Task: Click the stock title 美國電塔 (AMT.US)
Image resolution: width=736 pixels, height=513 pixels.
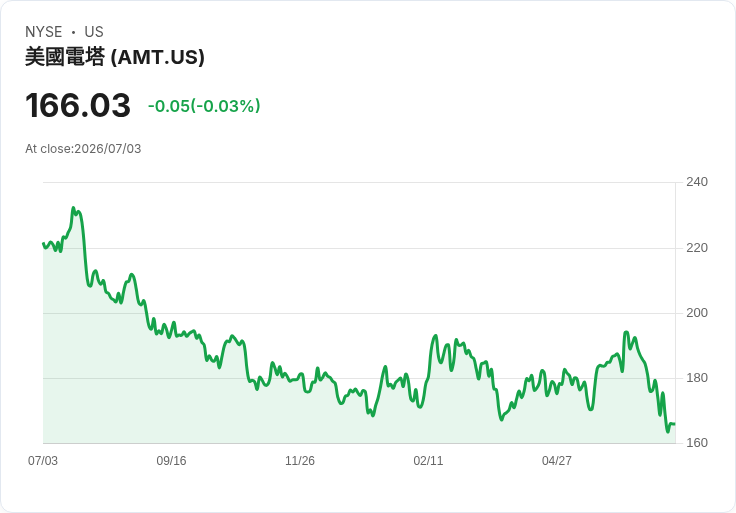Action: 115,57
